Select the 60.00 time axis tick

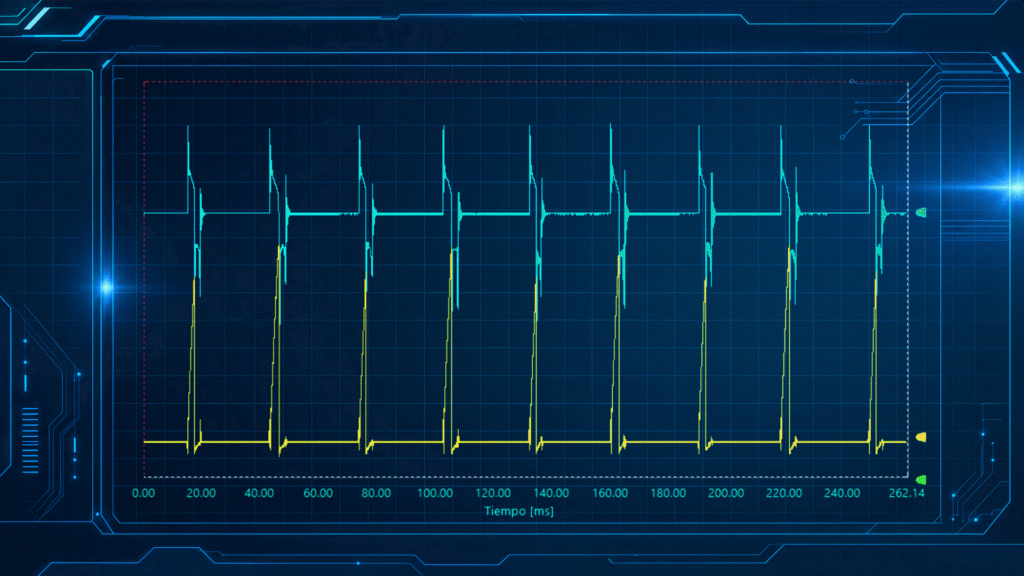tap(318, 493)
